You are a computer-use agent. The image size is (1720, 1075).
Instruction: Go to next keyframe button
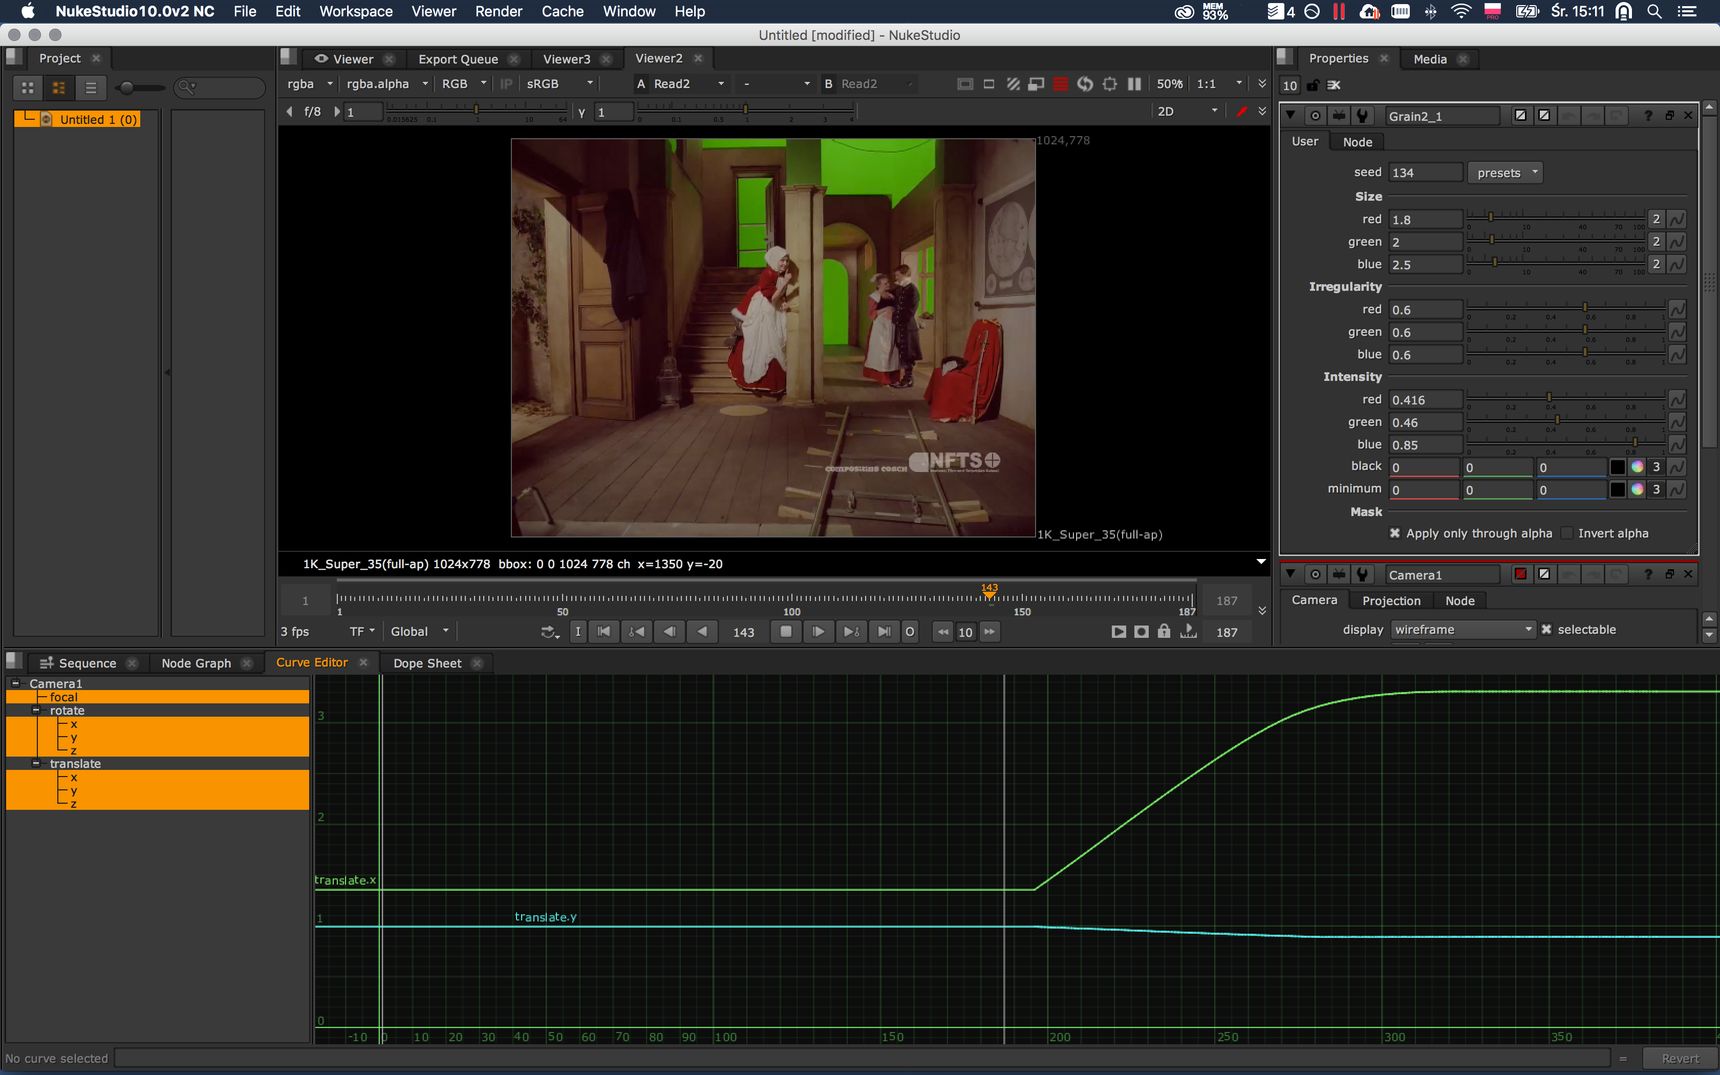pos(851,632)
